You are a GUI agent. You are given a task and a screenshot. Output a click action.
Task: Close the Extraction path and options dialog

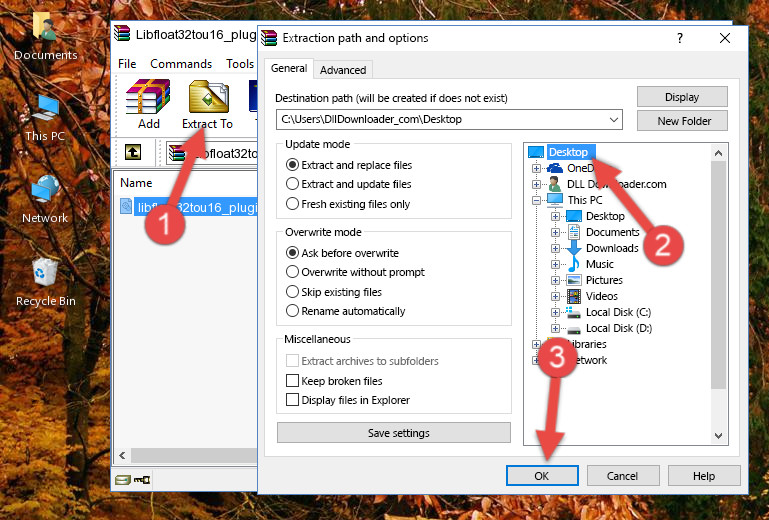pos(725,38)
